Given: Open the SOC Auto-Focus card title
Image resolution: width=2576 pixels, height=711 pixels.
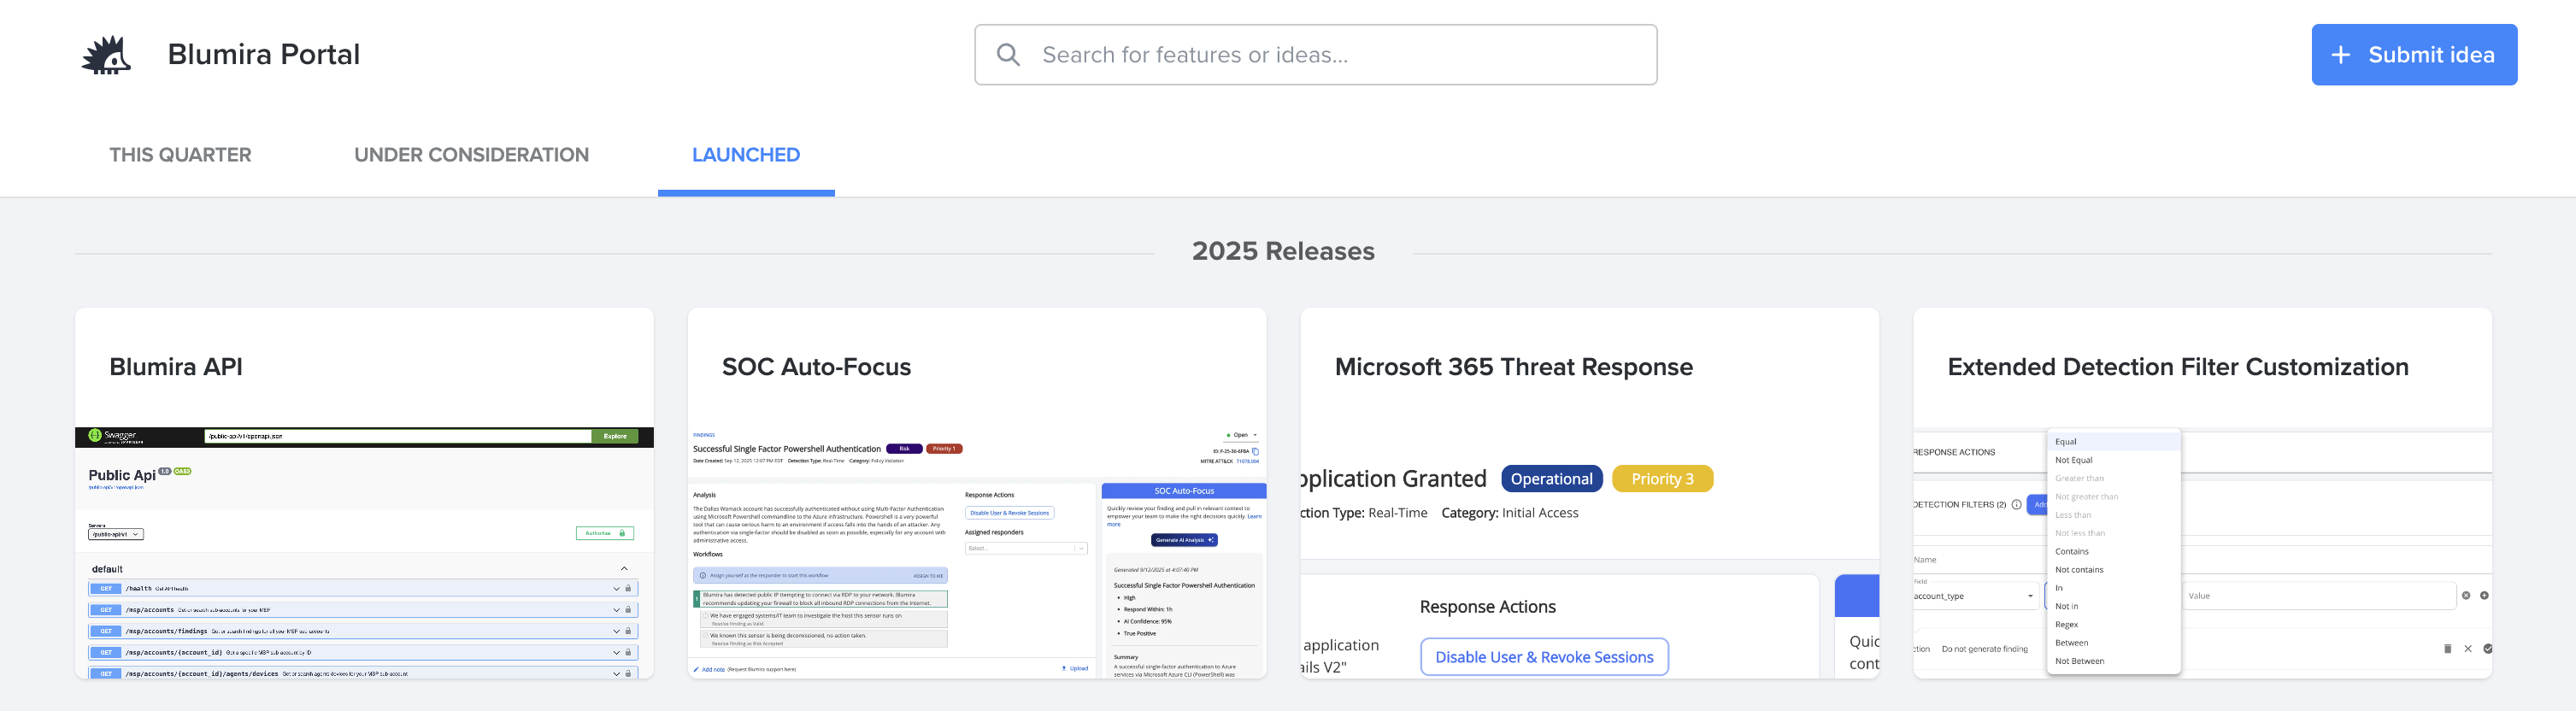Looking at the screenshot, I should click(816, 367).
